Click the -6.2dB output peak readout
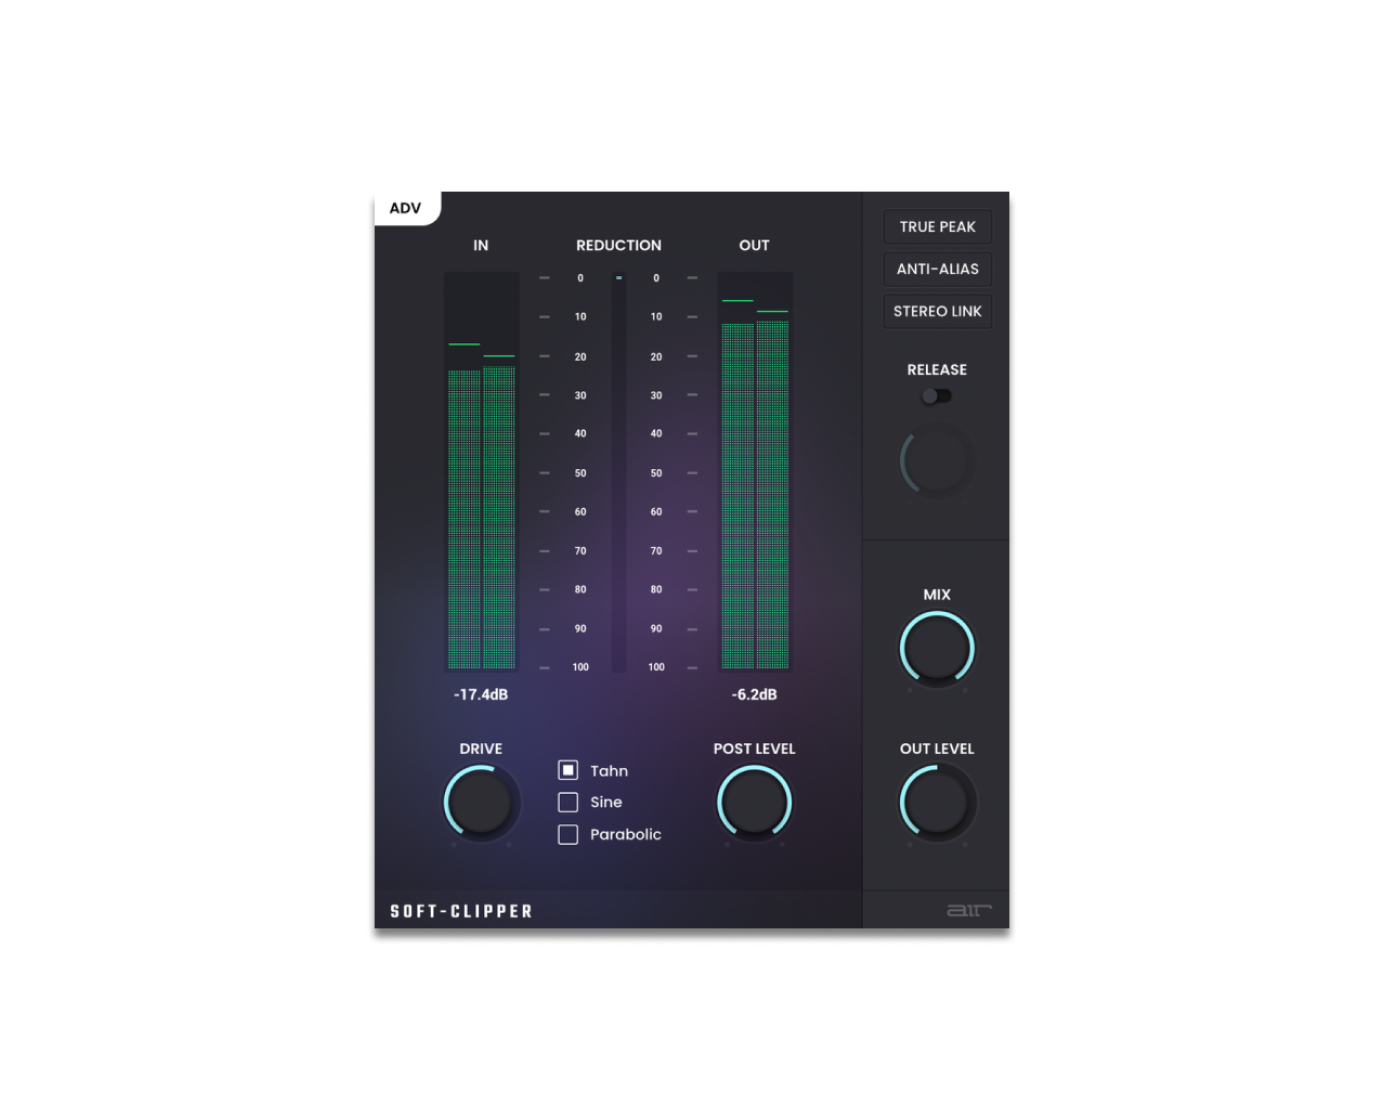Screen dimensions: 1384x1120 (x=754, y=694)
